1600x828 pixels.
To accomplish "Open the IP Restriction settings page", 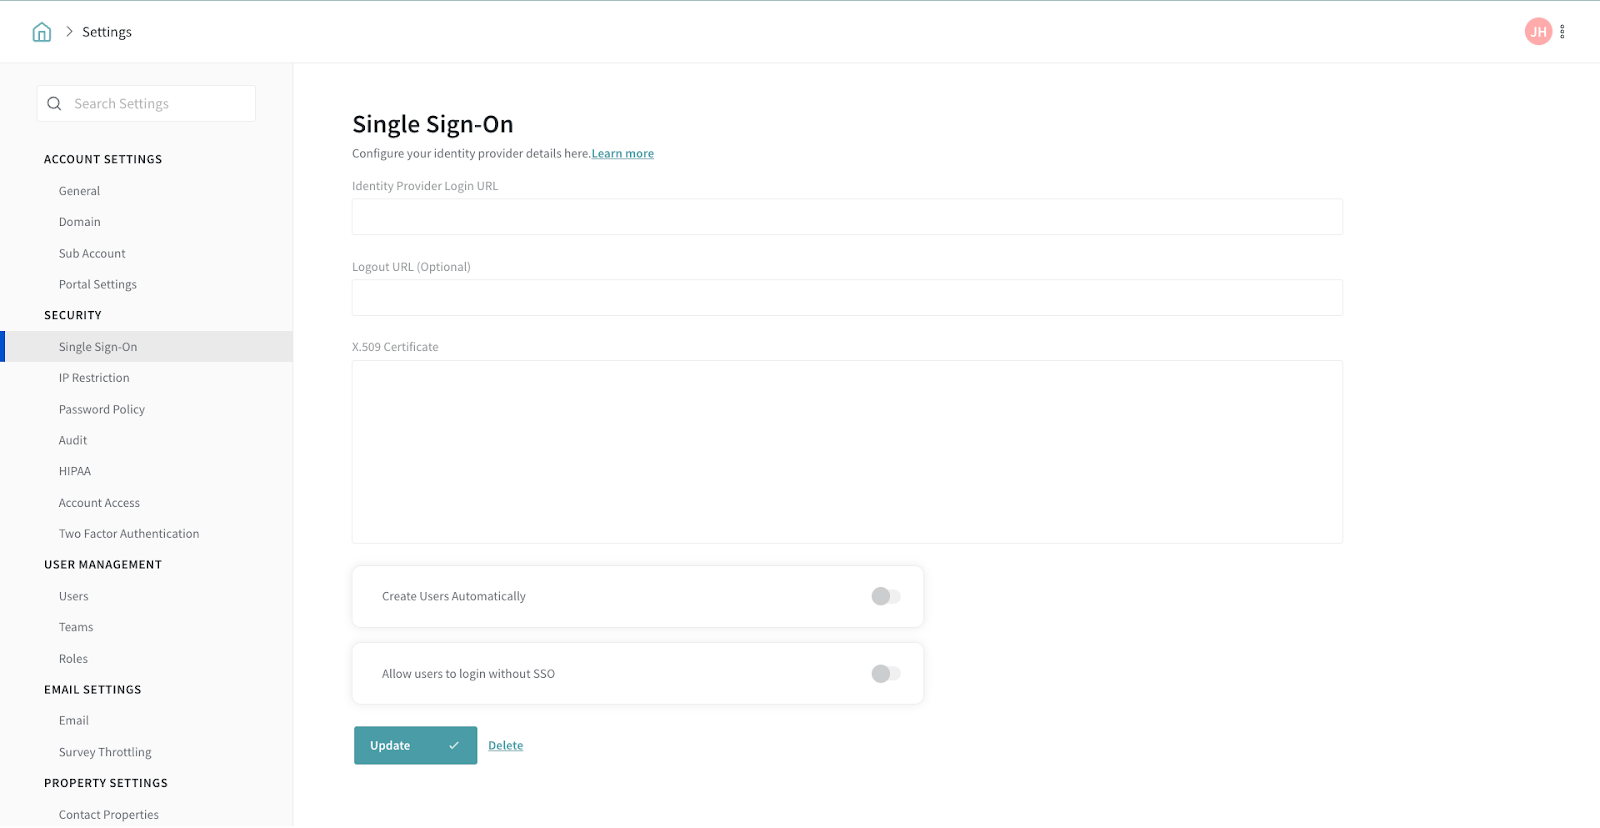I will click(94, 378).
